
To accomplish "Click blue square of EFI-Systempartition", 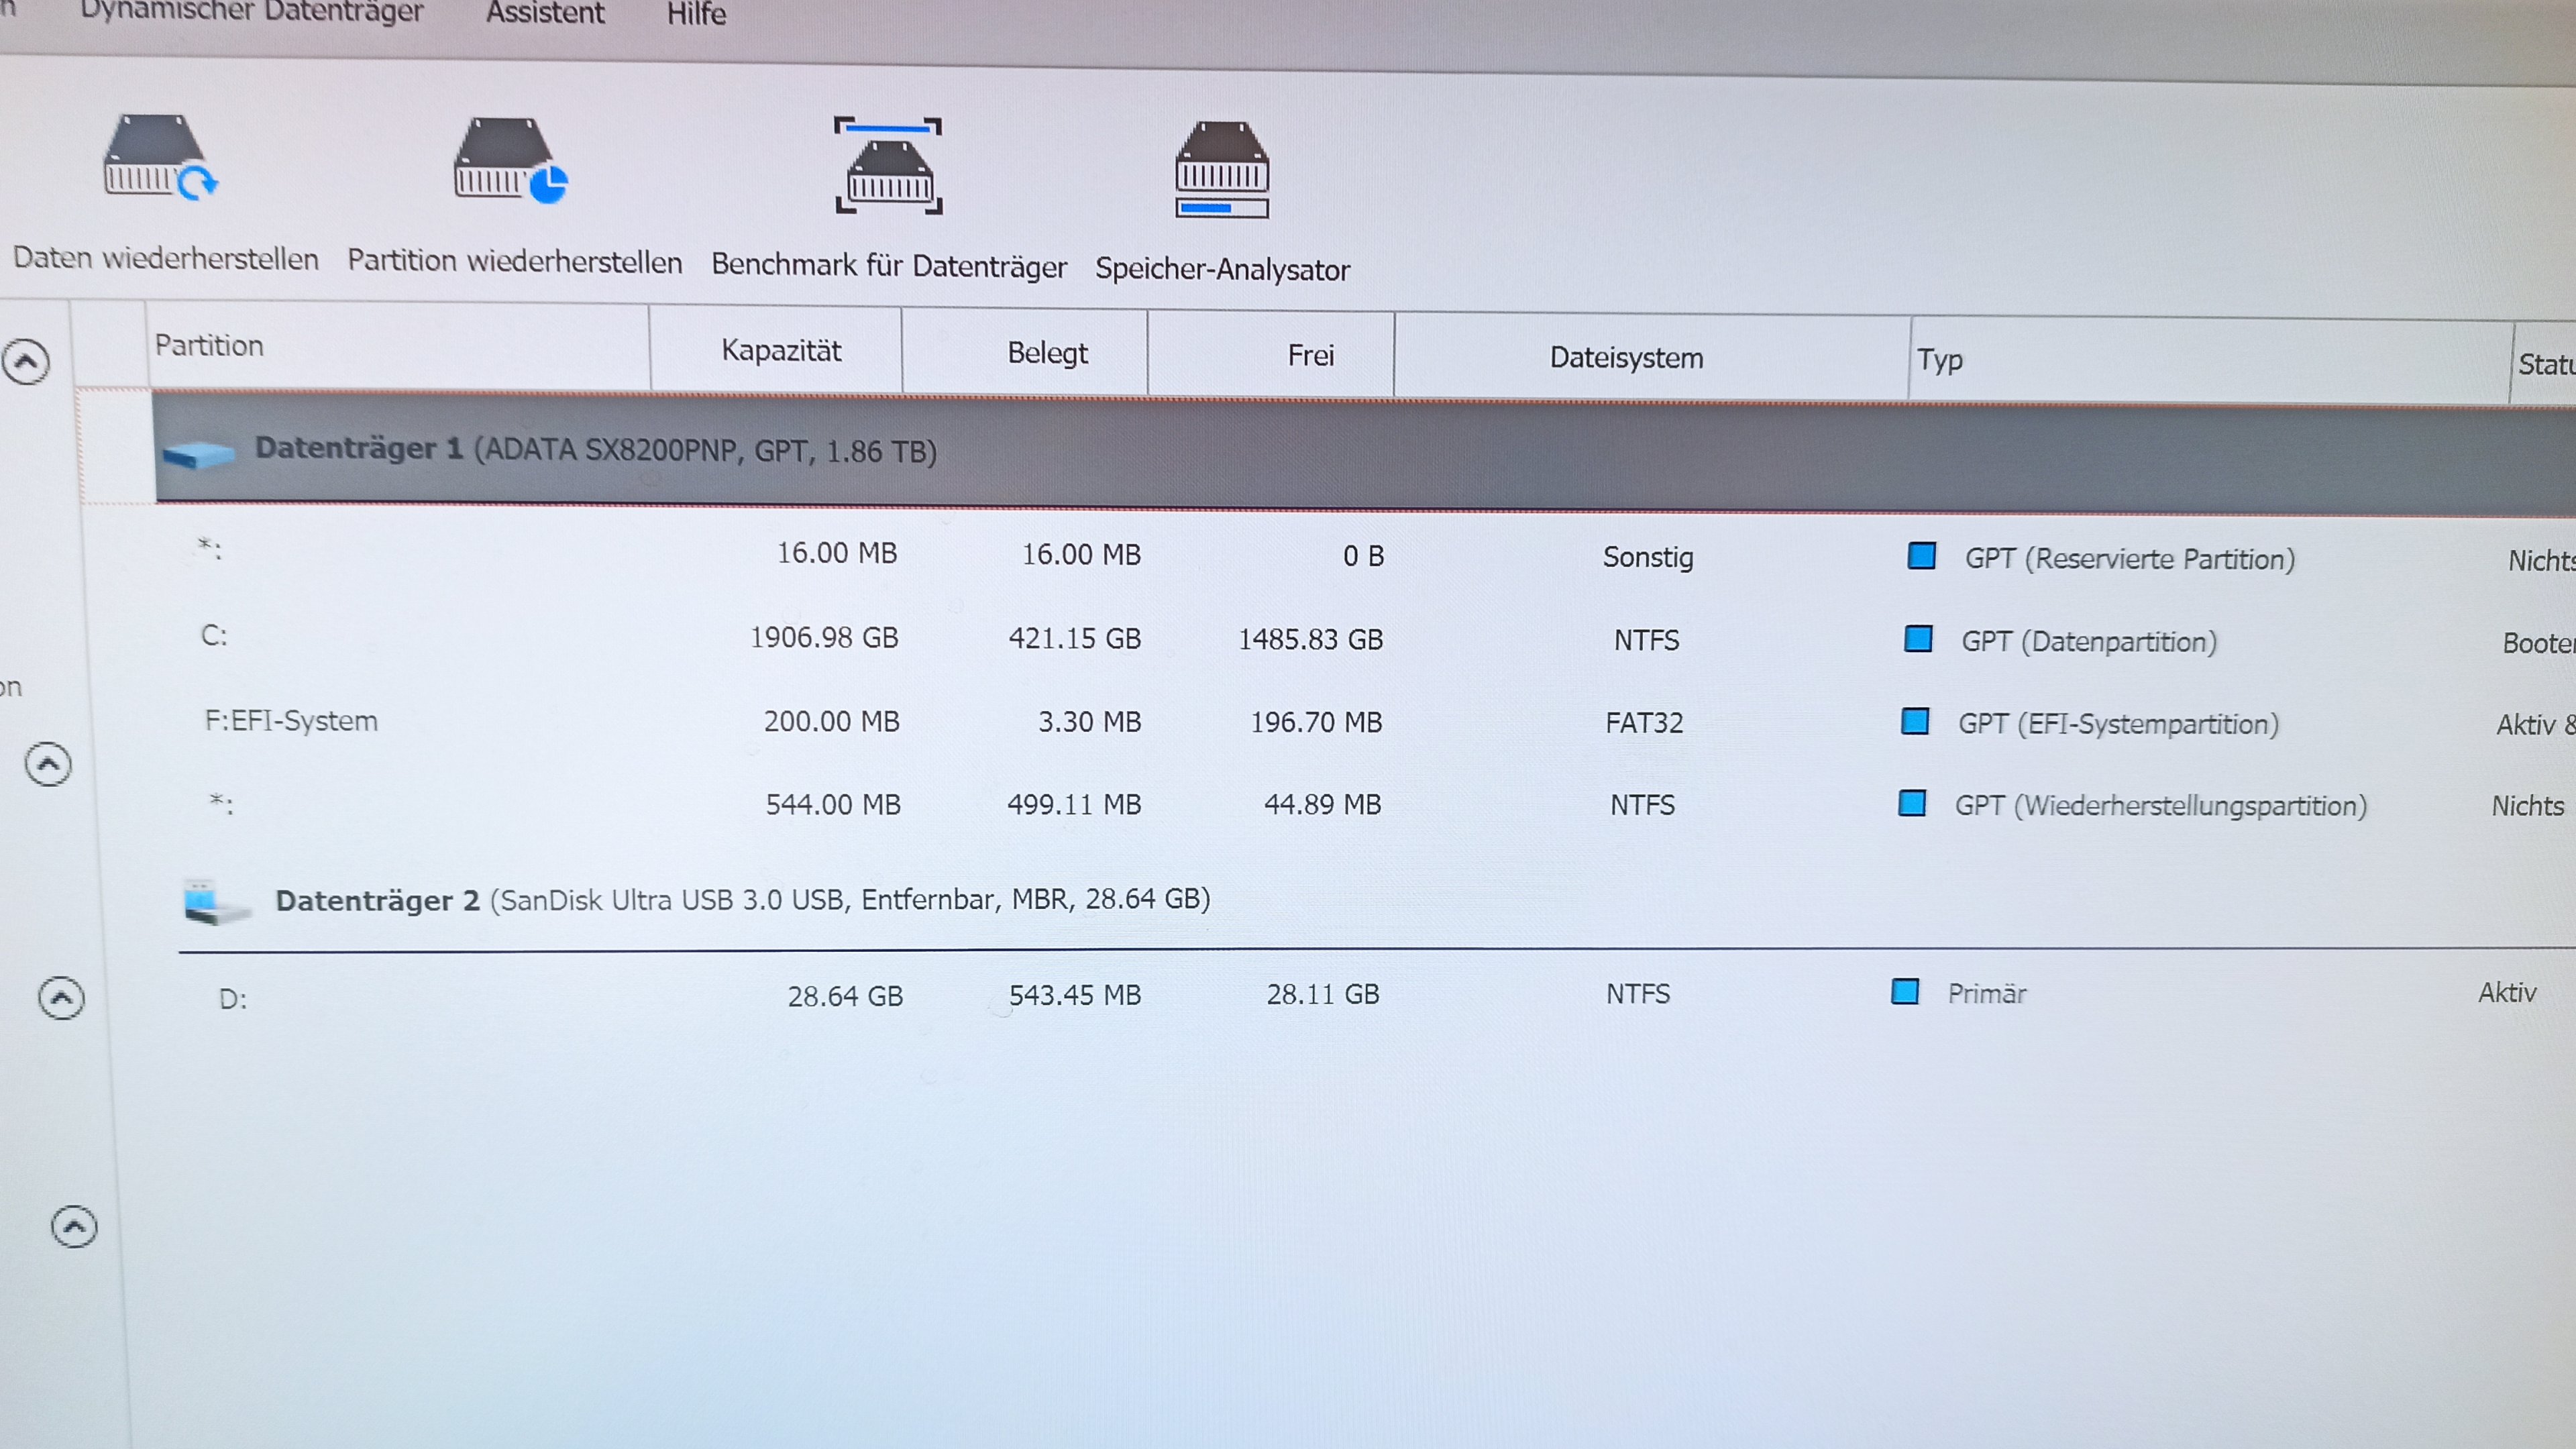I will pyautogui.click(x=1915, y=721).
